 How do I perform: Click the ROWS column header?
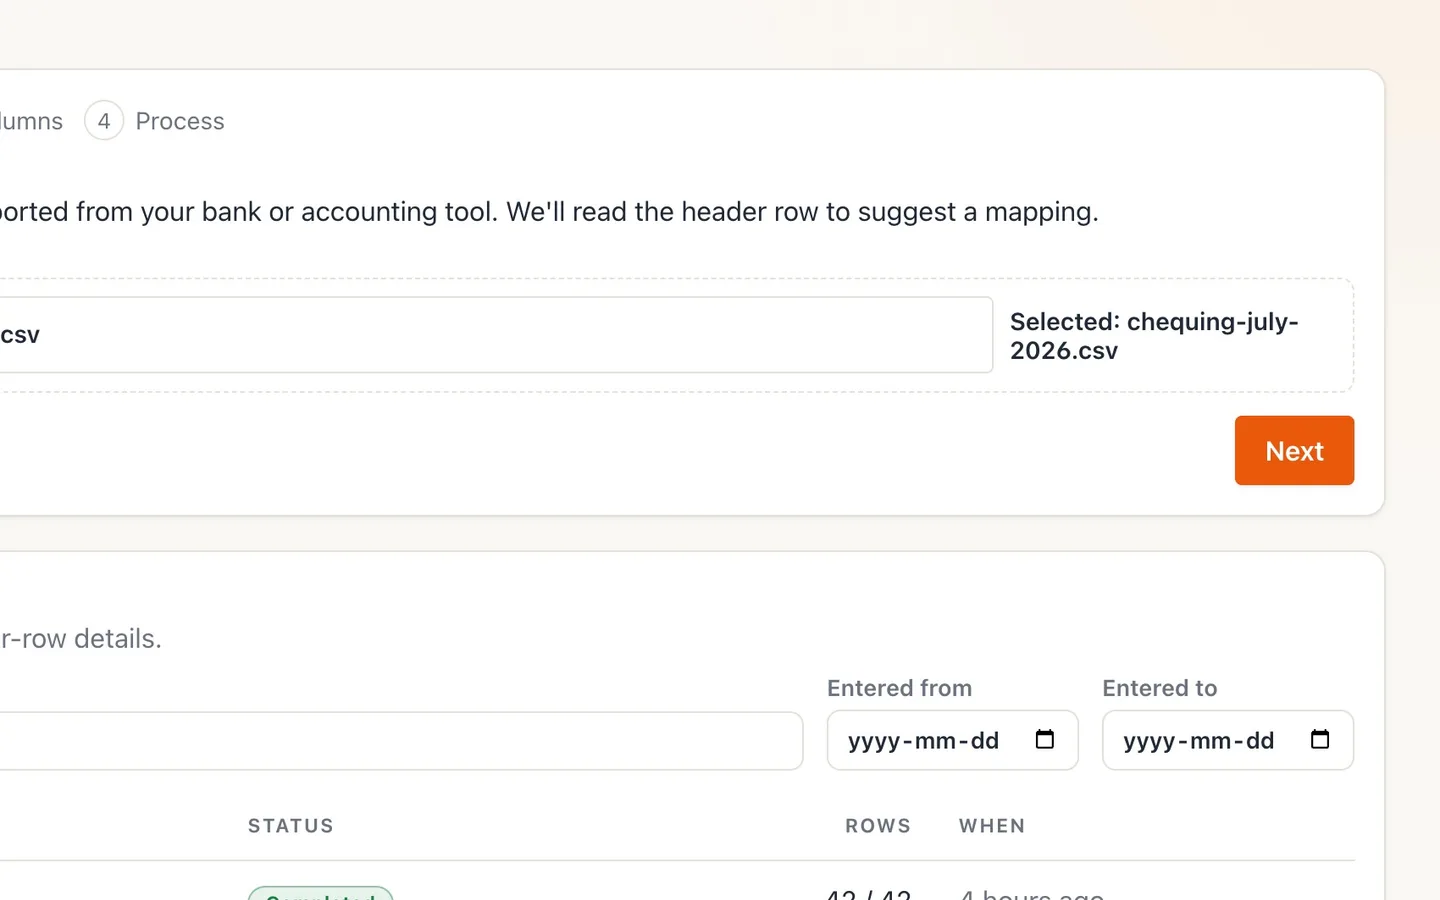coord(878,826)
